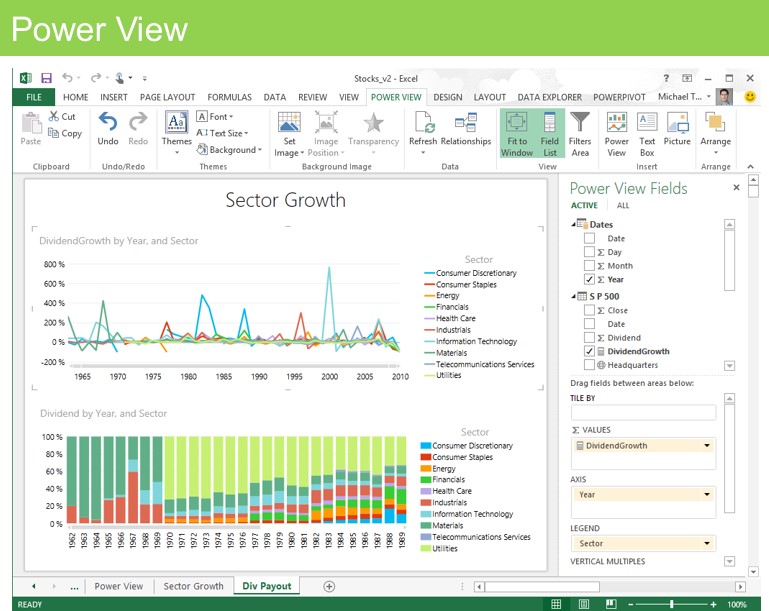769x611 pixels.
Task: Show ACTIVE fields in Power View Fields
Action: pyautogui.click(x=584, y=205)
